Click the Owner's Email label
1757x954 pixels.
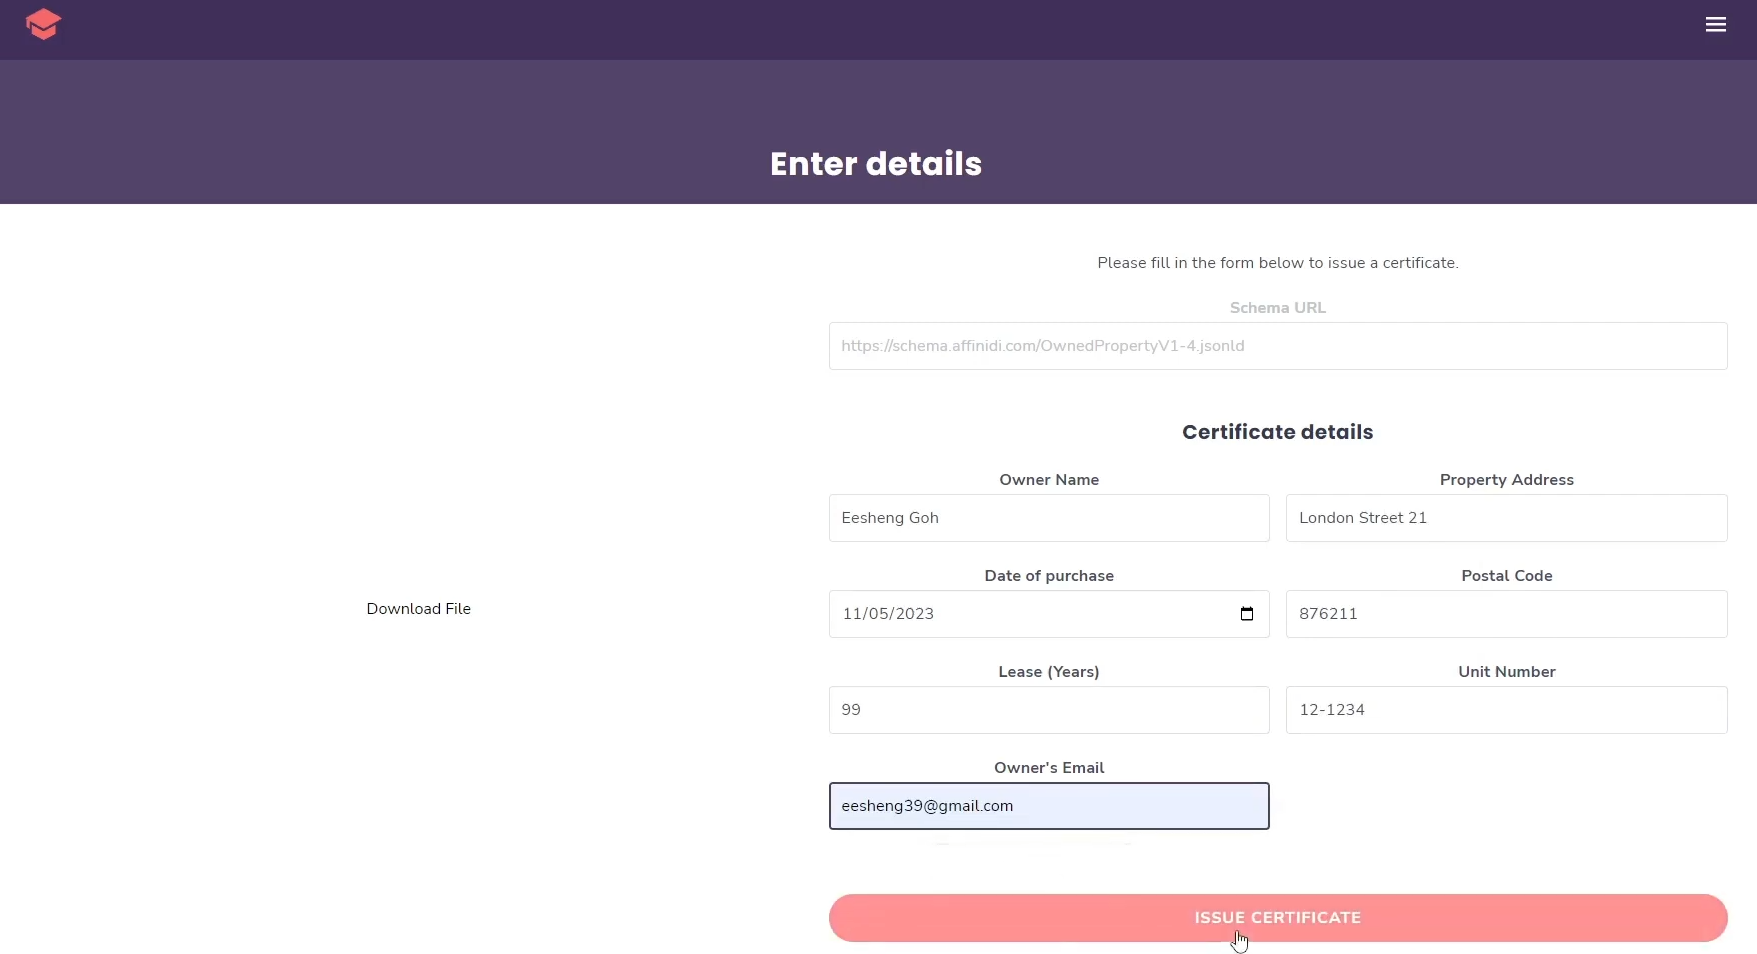pyautogui.click(x=1048, y=768)
